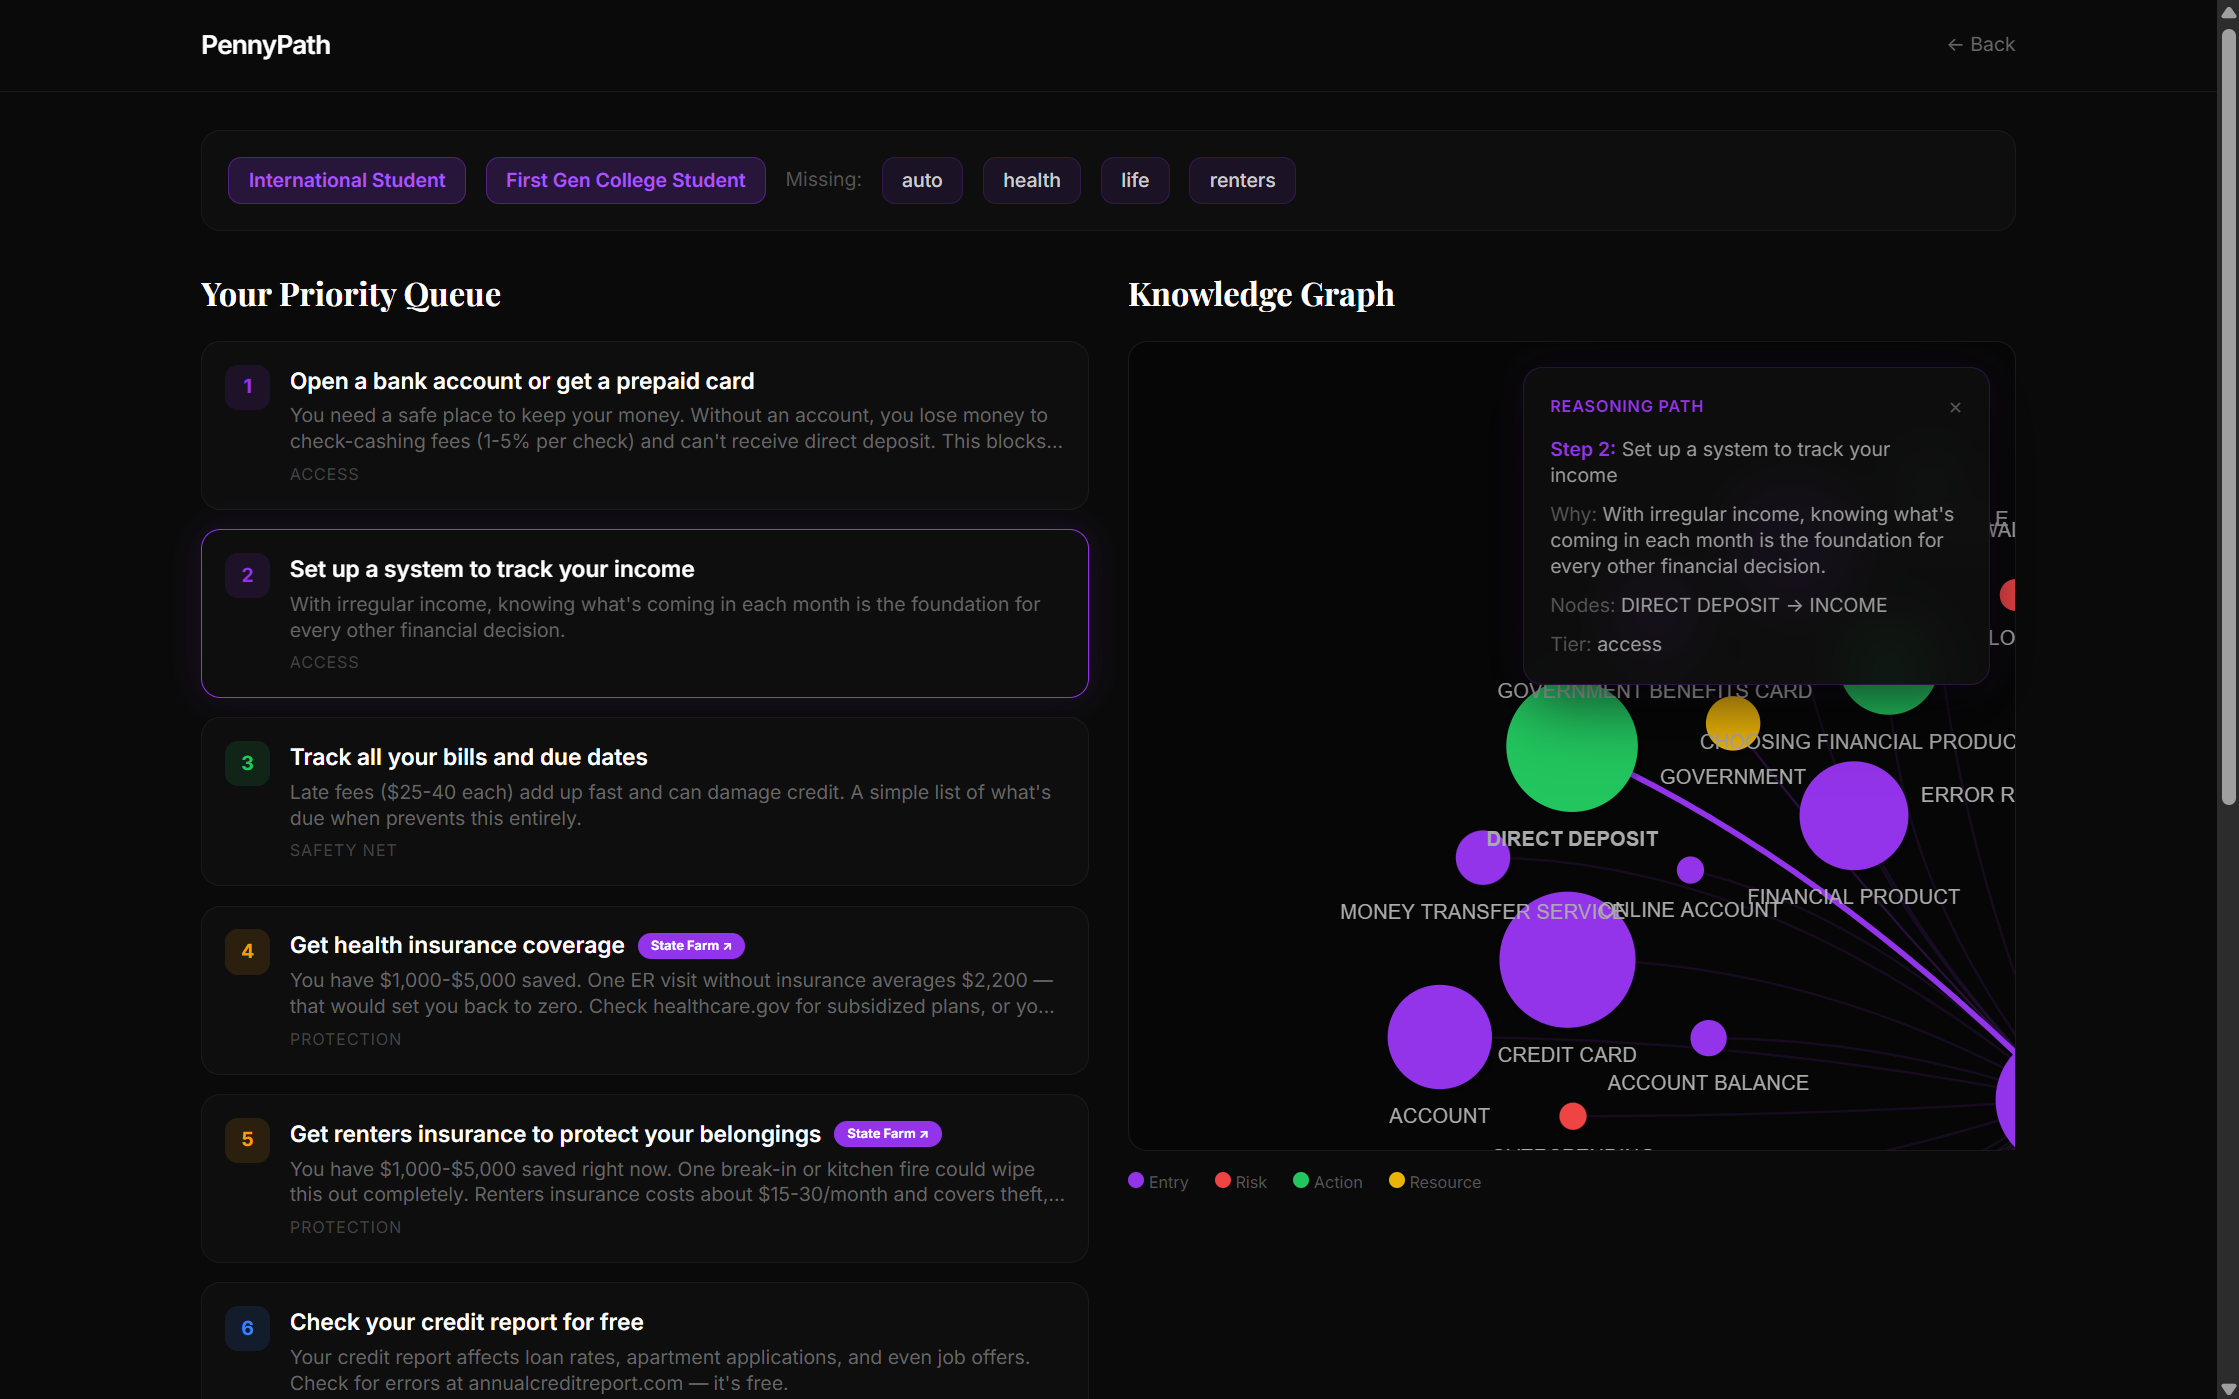Select the International Student tag

(x=346, y=180)
